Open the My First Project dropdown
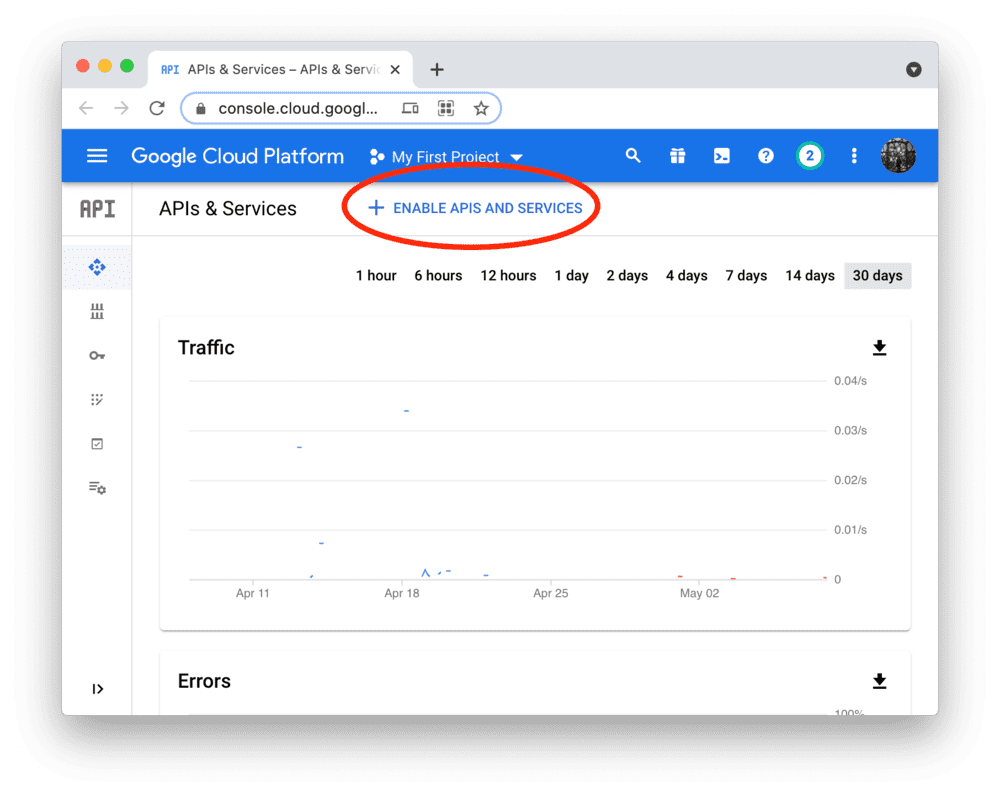1000x797 pixels. (446, 156)
